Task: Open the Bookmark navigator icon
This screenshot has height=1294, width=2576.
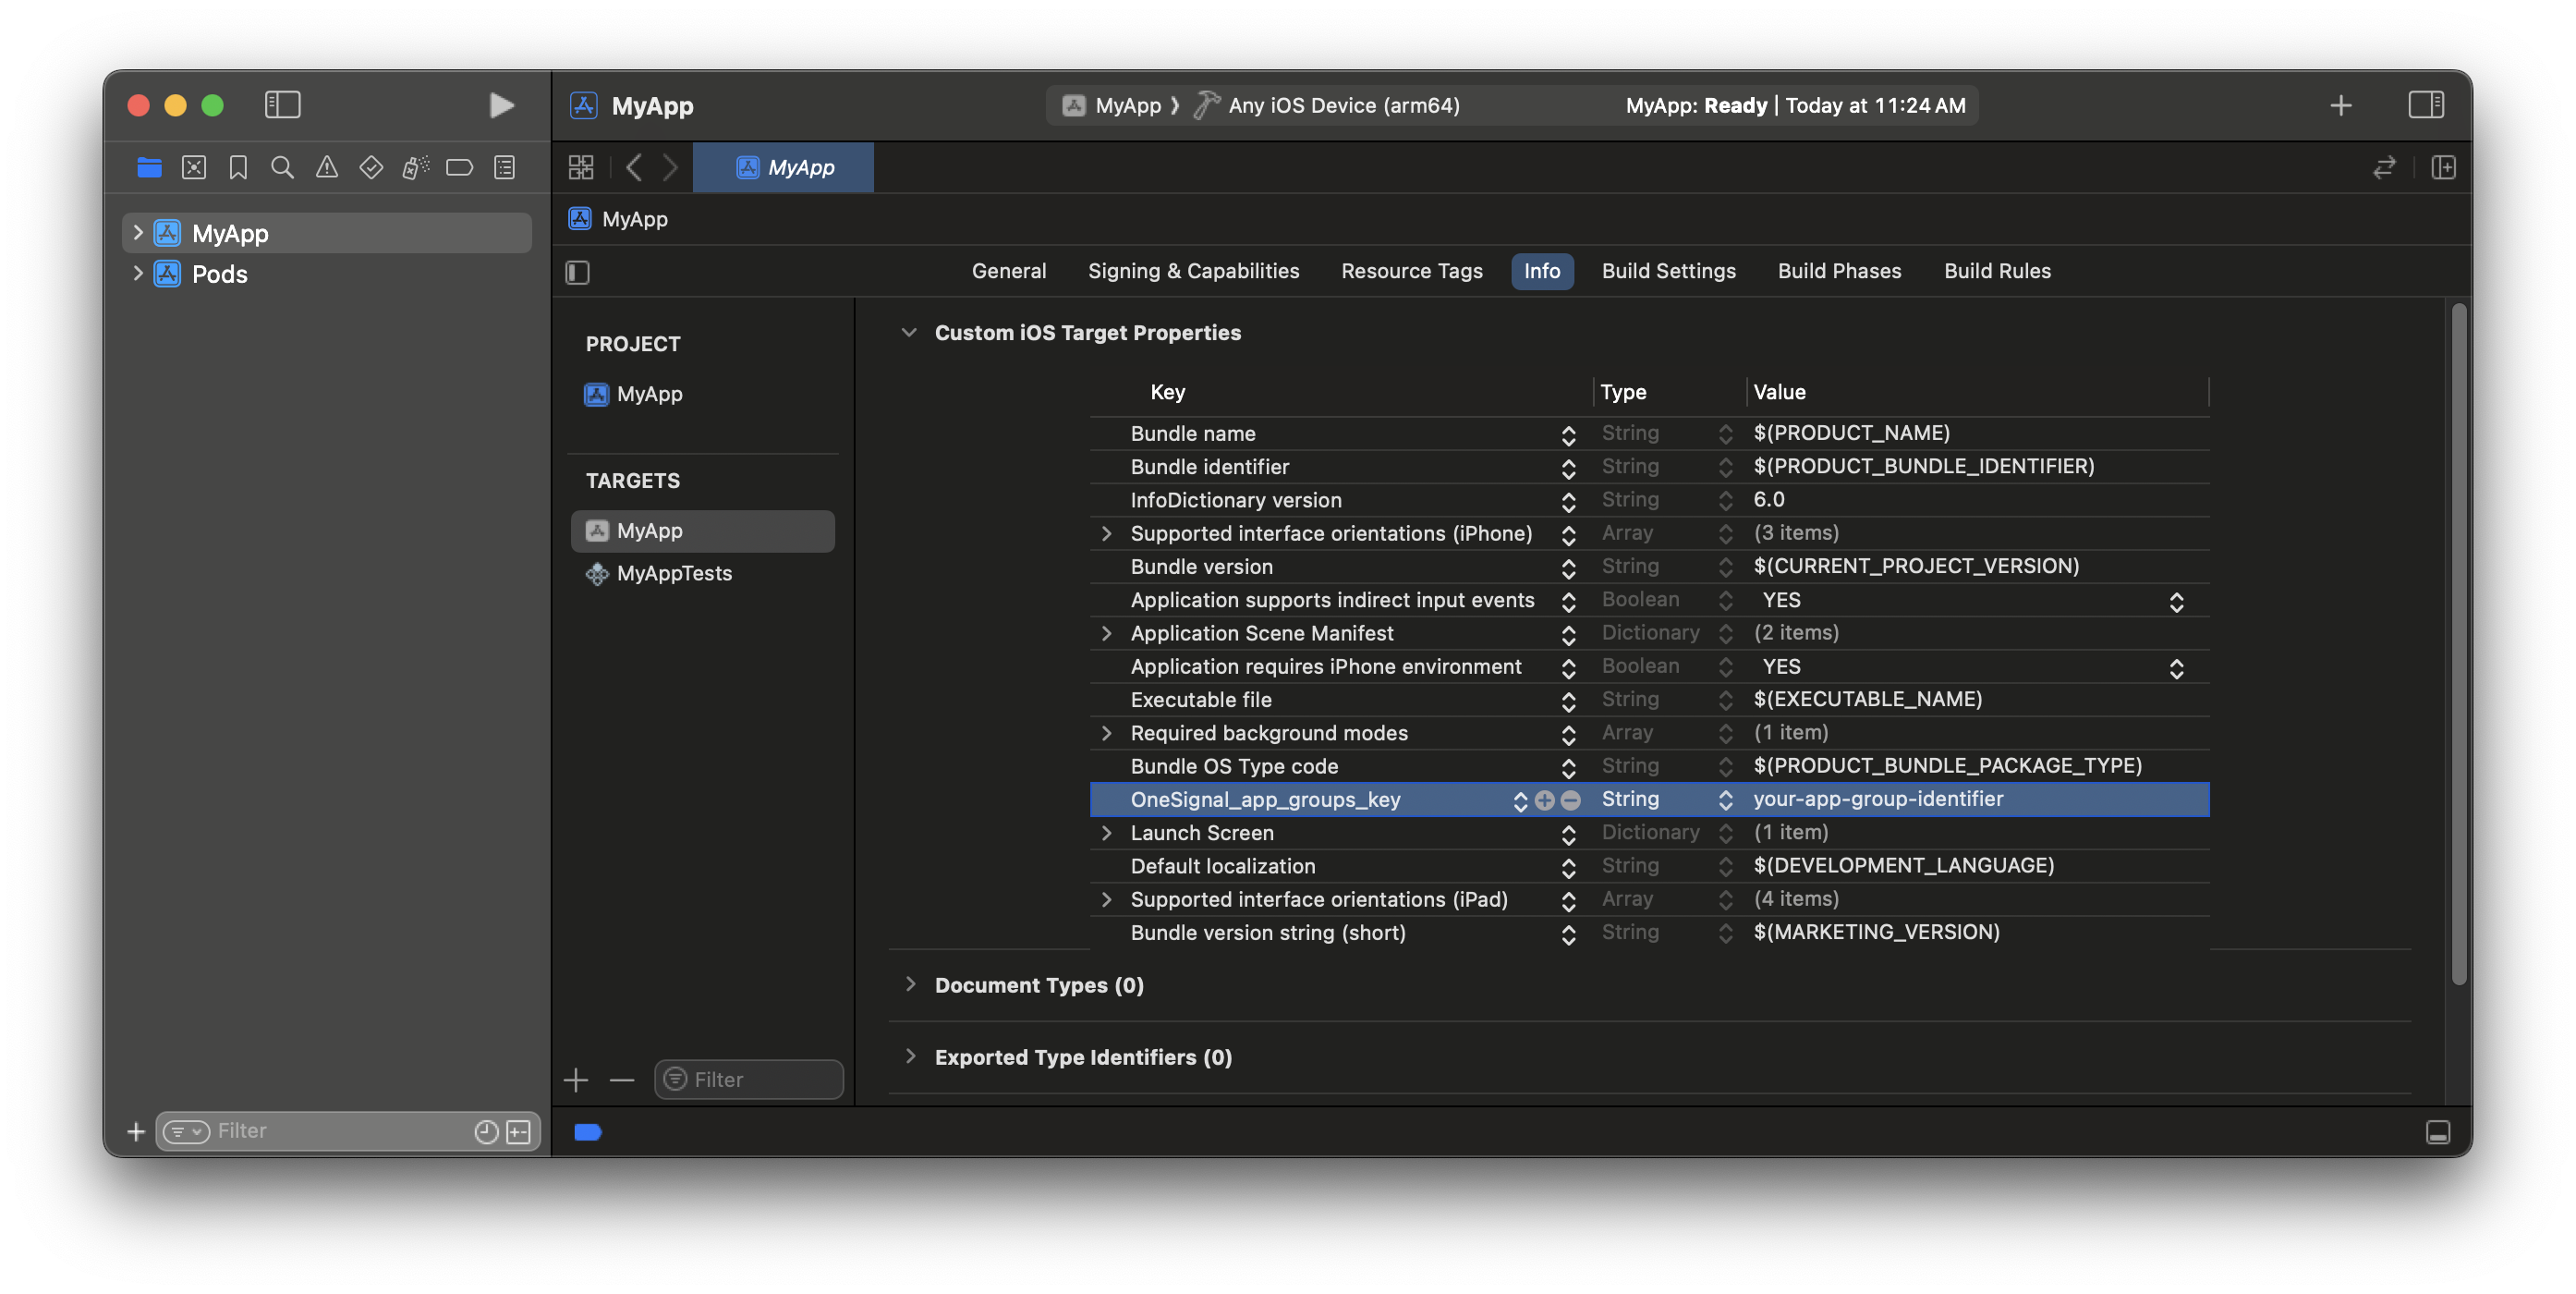Action: 238,167
